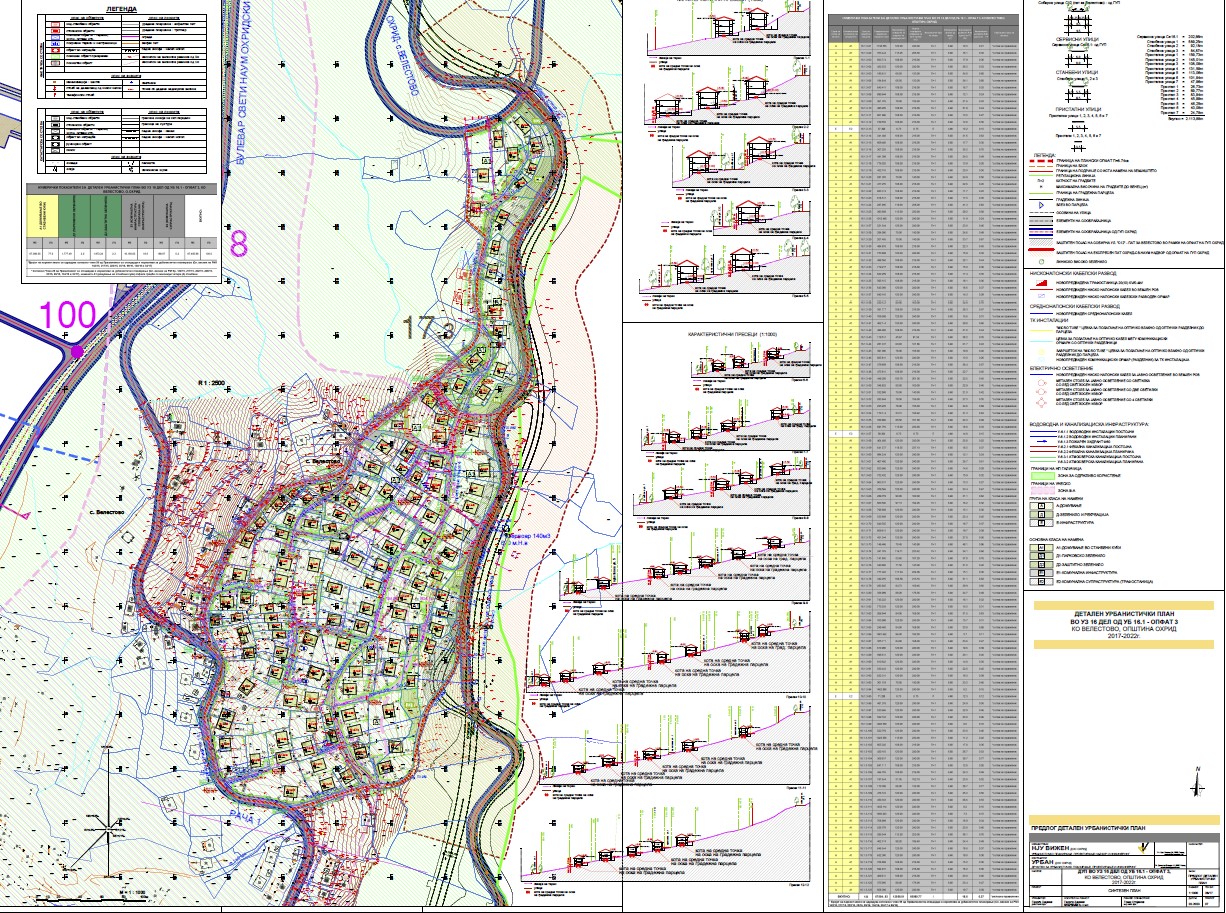Click the cross-section symbol under СЕРВИСНИ УЛИЦИ
1226x913 pixels.
pos(1076,60)
